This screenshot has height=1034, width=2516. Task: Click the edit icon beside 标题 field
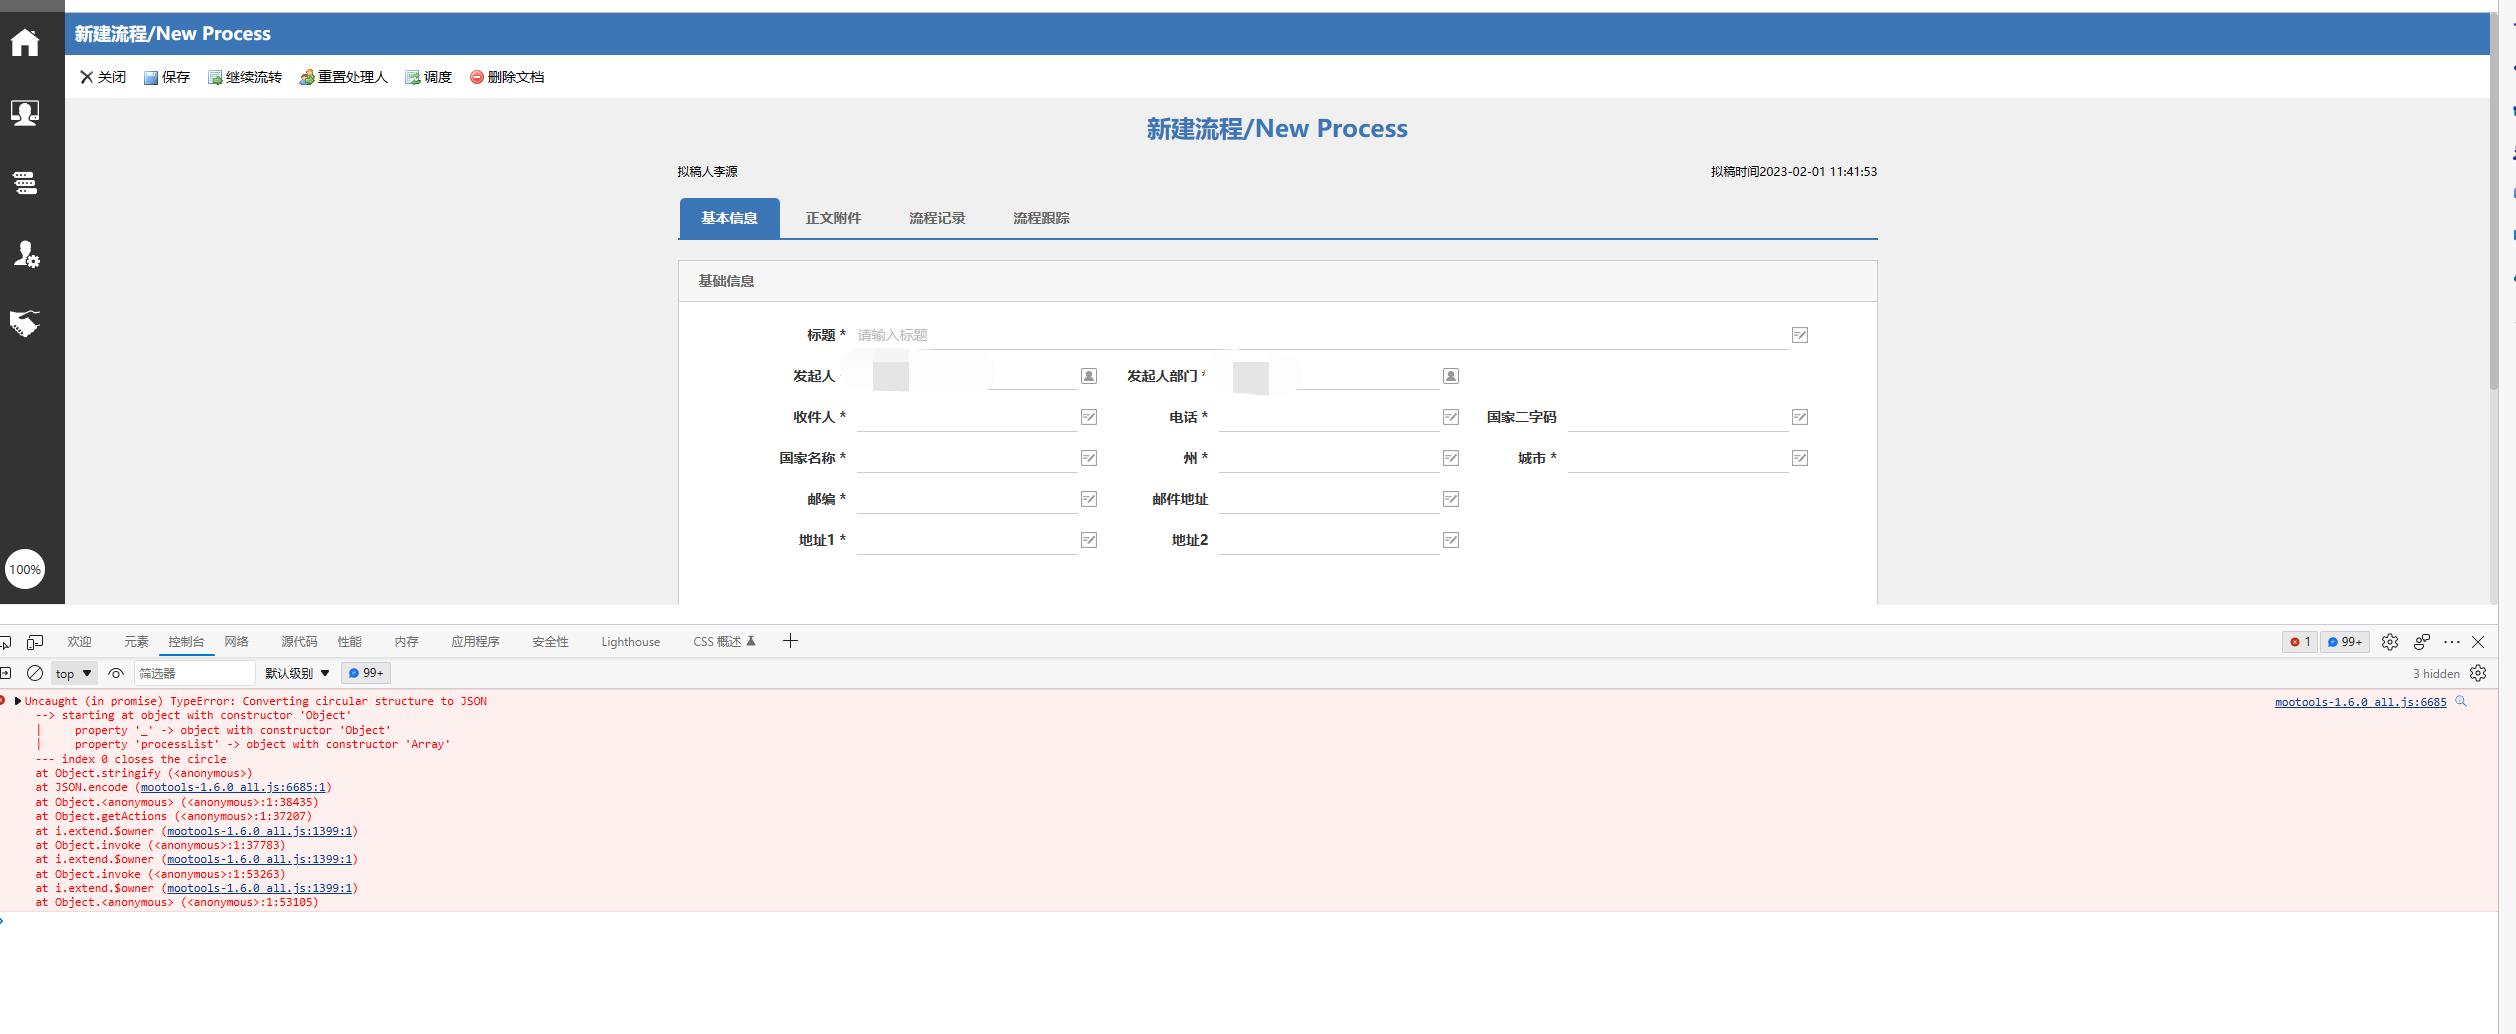point(1800,335)
